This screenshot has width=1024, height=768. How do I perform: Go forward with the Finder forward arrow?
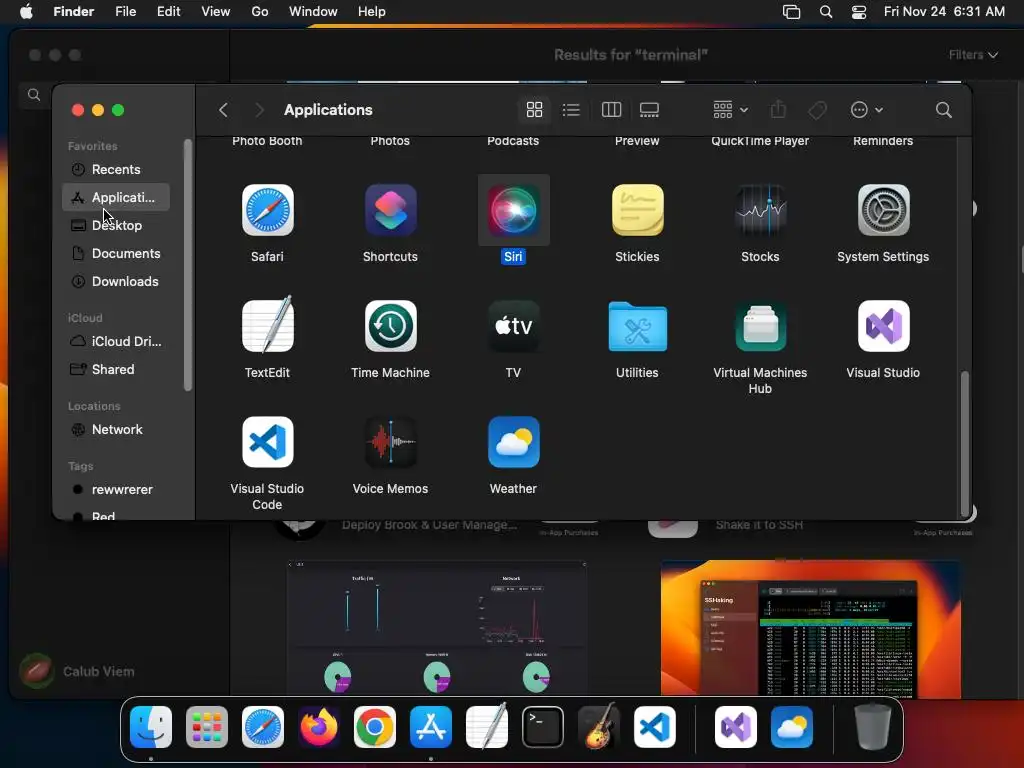coord(259,110)
